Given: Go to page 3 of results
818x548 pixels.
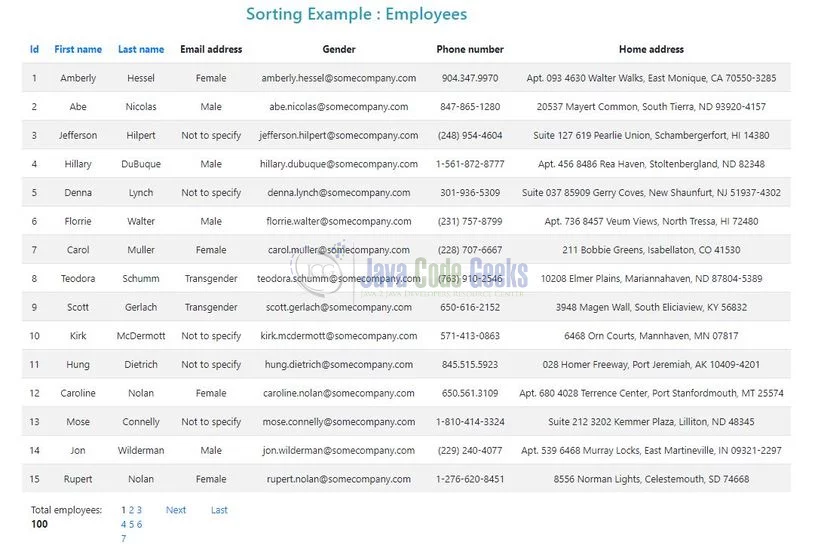Looking at the screenshot, I should 139,510.
